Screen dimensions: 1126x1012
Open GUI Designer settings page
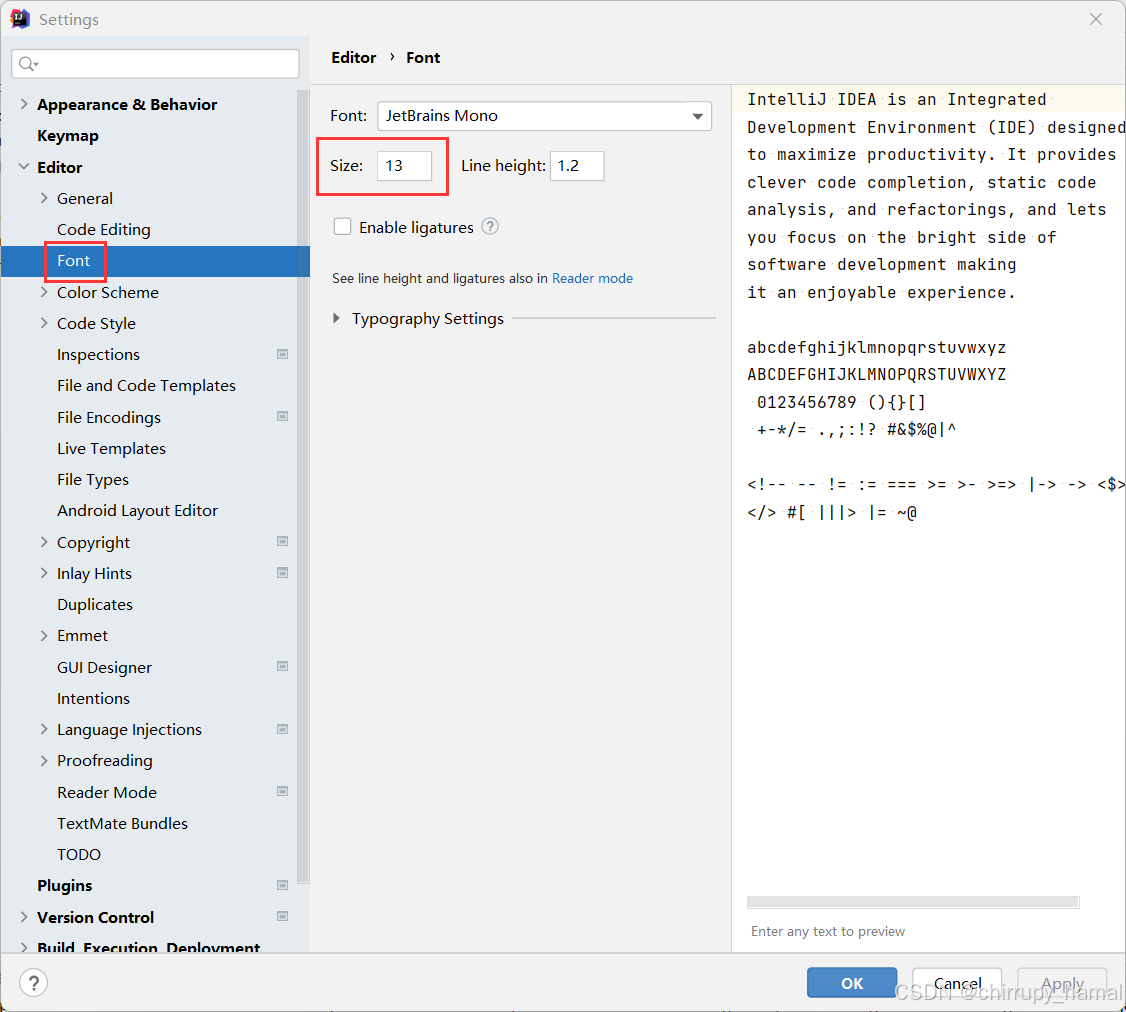click(x=104, y=667)
